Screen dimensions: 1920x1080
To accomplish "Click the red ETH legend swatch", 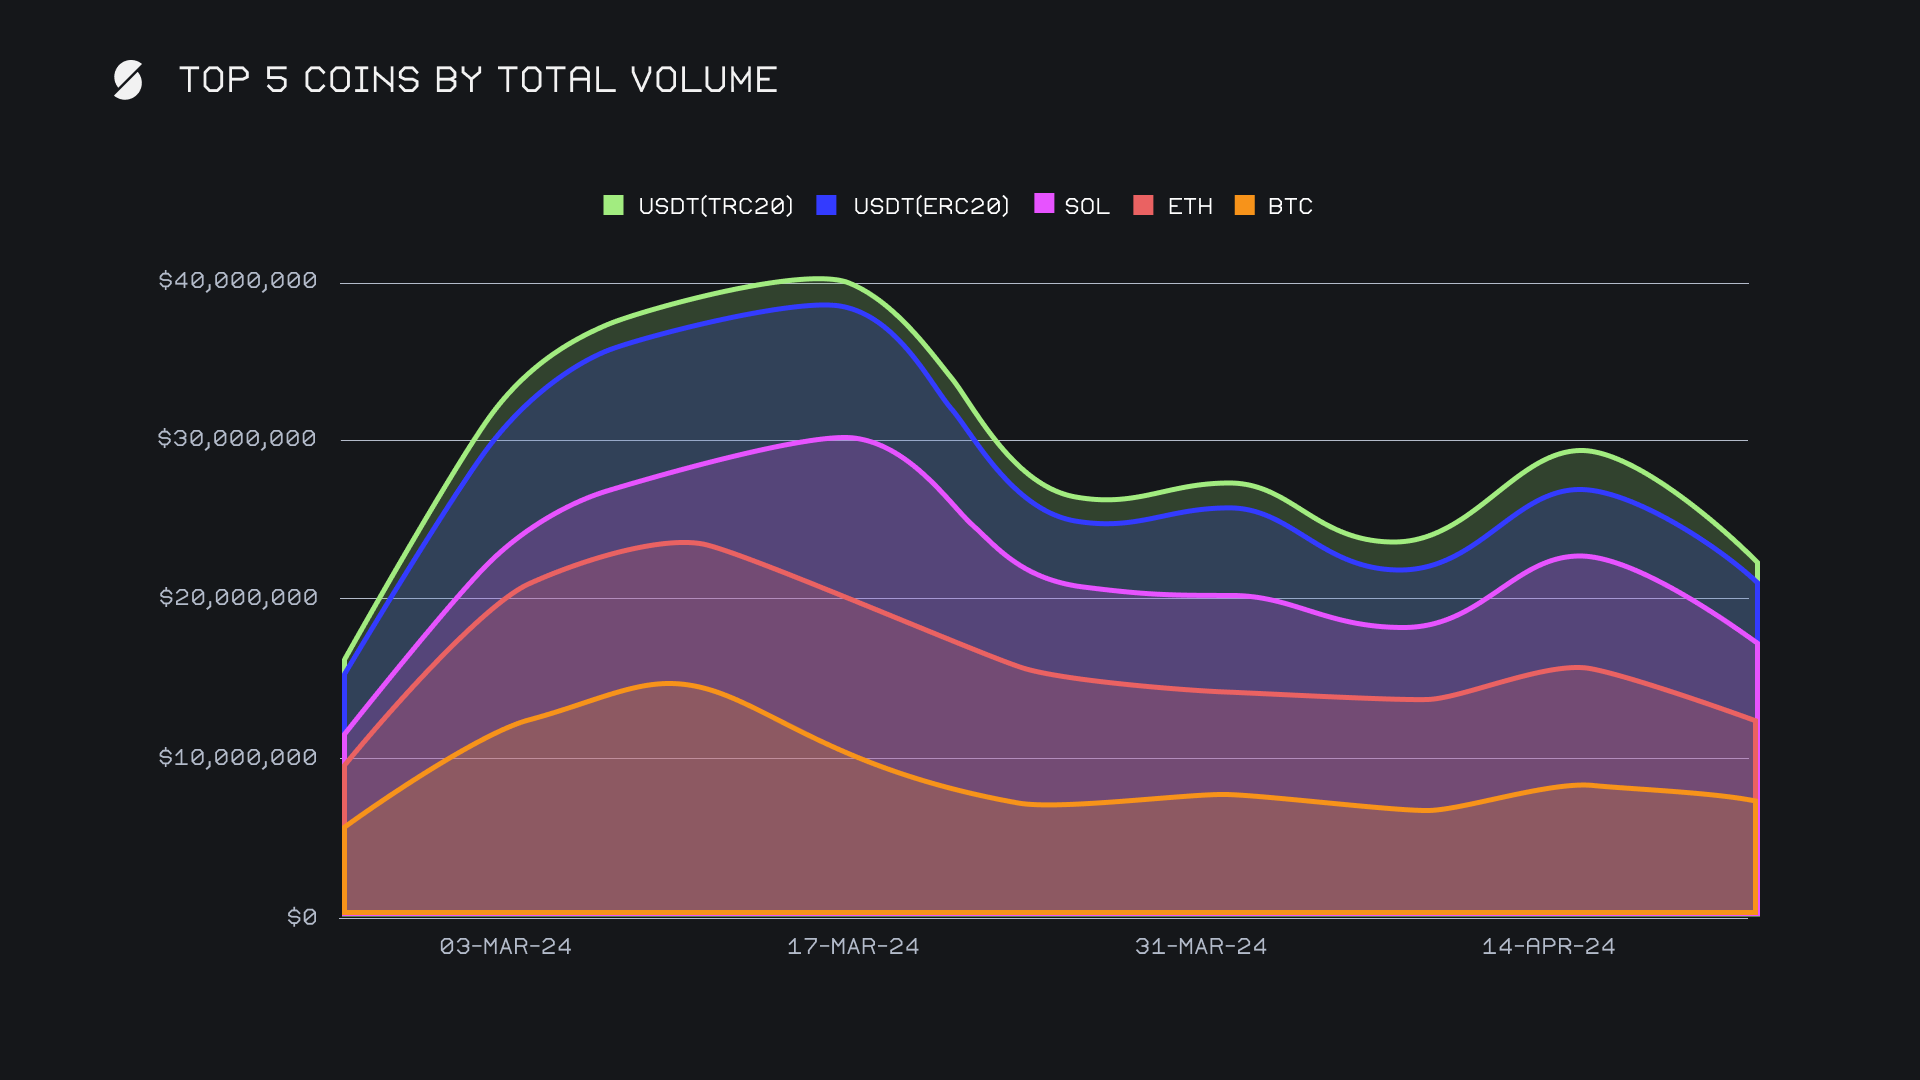I will 1143,205.
